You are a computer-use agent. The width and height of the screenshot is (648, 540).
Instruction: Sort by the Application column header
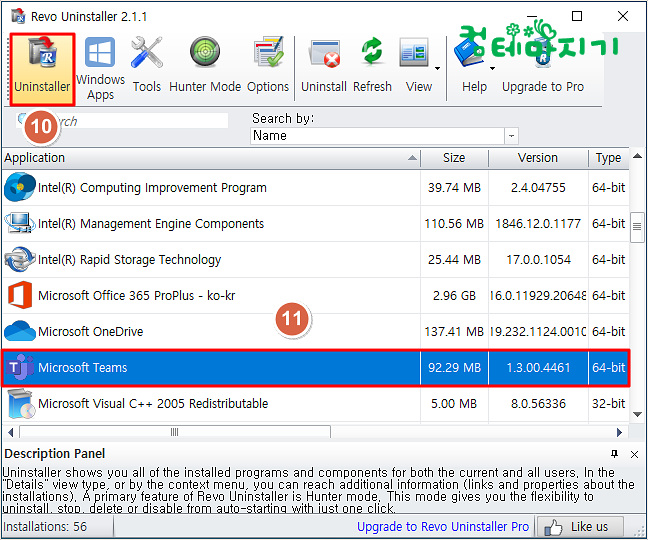coord(211,158)
